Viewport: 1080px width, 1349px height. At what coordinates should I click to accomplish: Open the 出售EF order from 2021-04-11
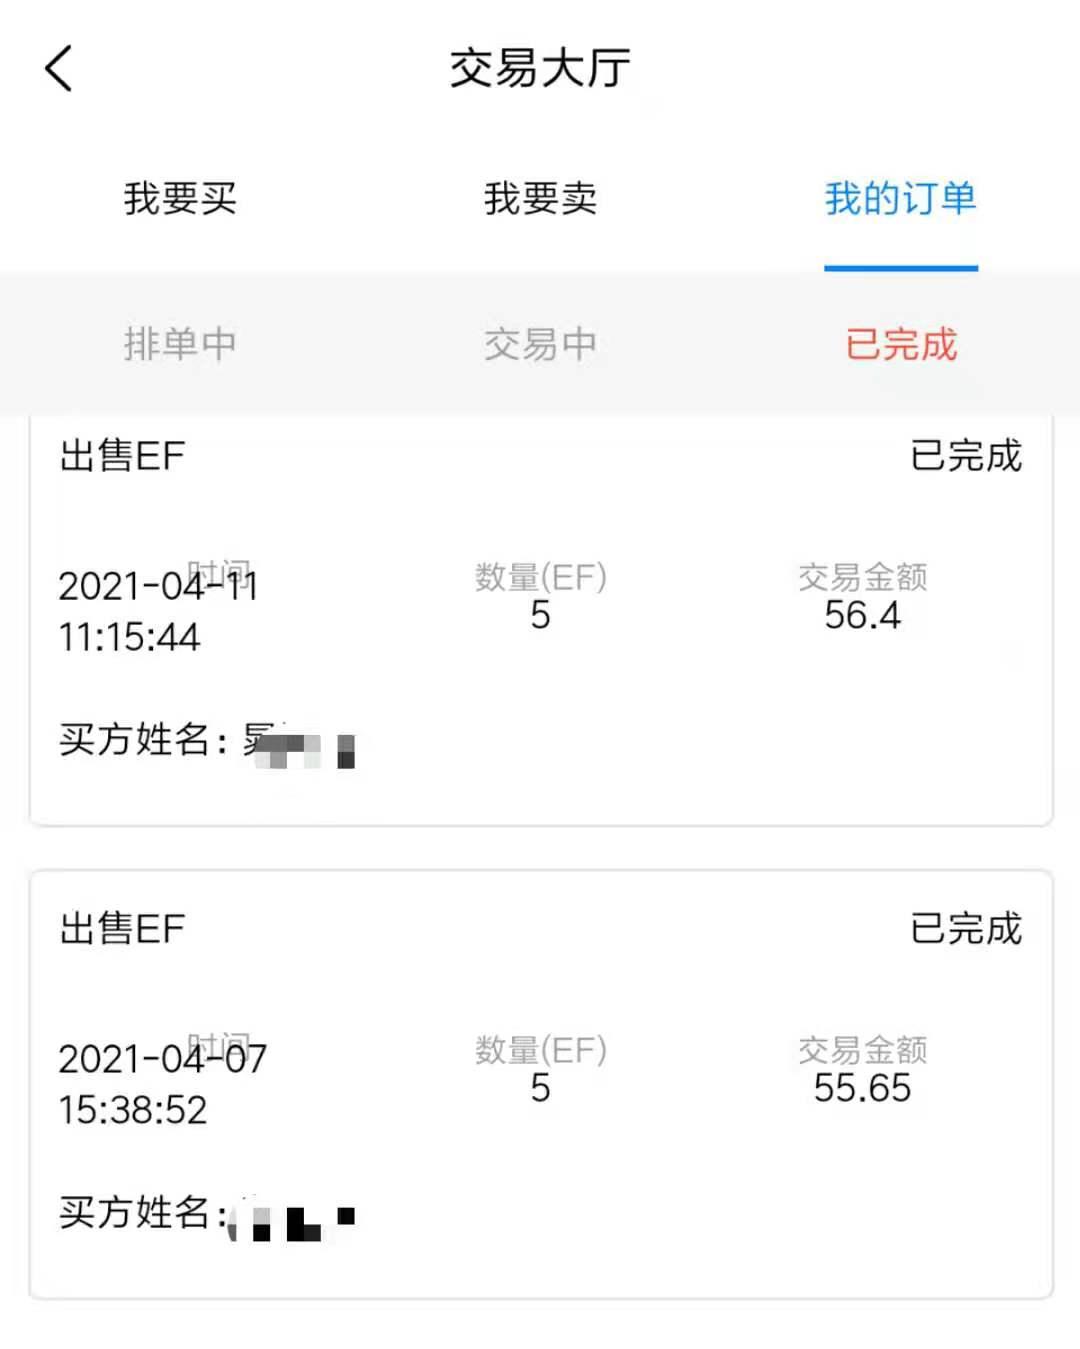click(x=541, y=620)
